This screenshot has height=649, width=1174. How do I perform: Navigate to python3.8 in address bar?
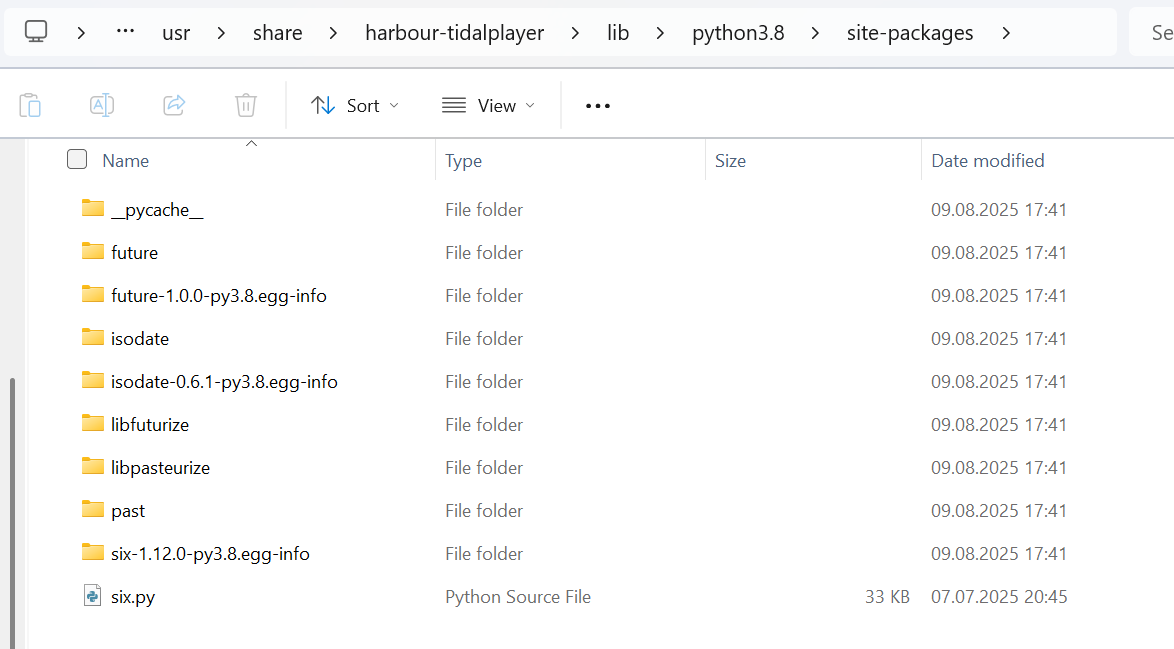(738, 33)
